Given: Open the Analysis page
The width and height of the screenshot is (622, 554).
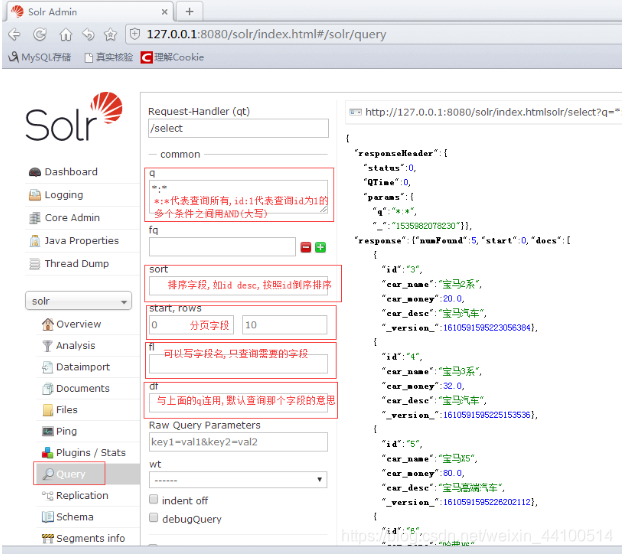Looking at the screenshot, I should (x=75, y=345).
